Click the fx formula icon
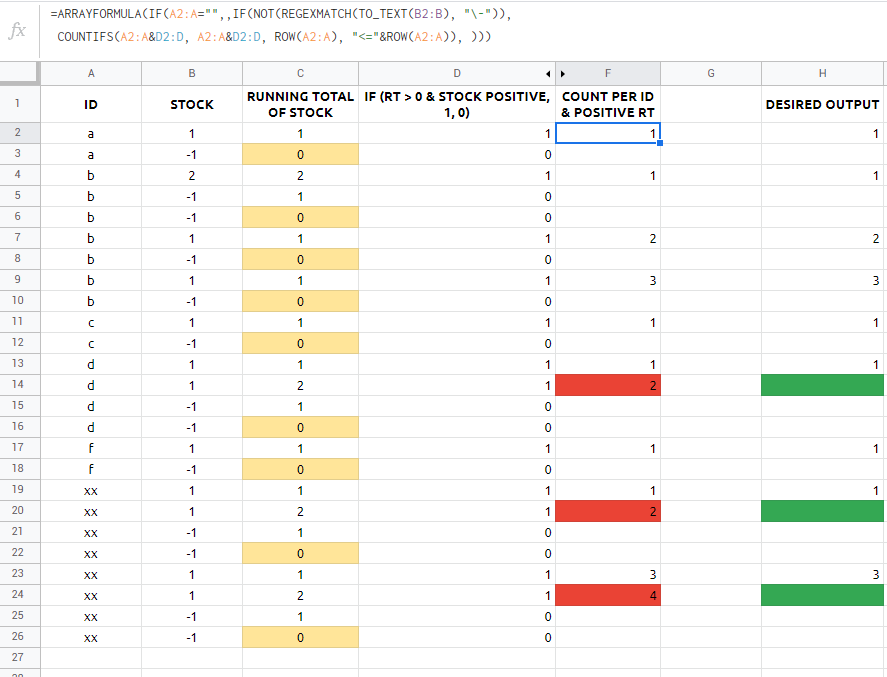The image size is (887, 677). coord(18,30)
